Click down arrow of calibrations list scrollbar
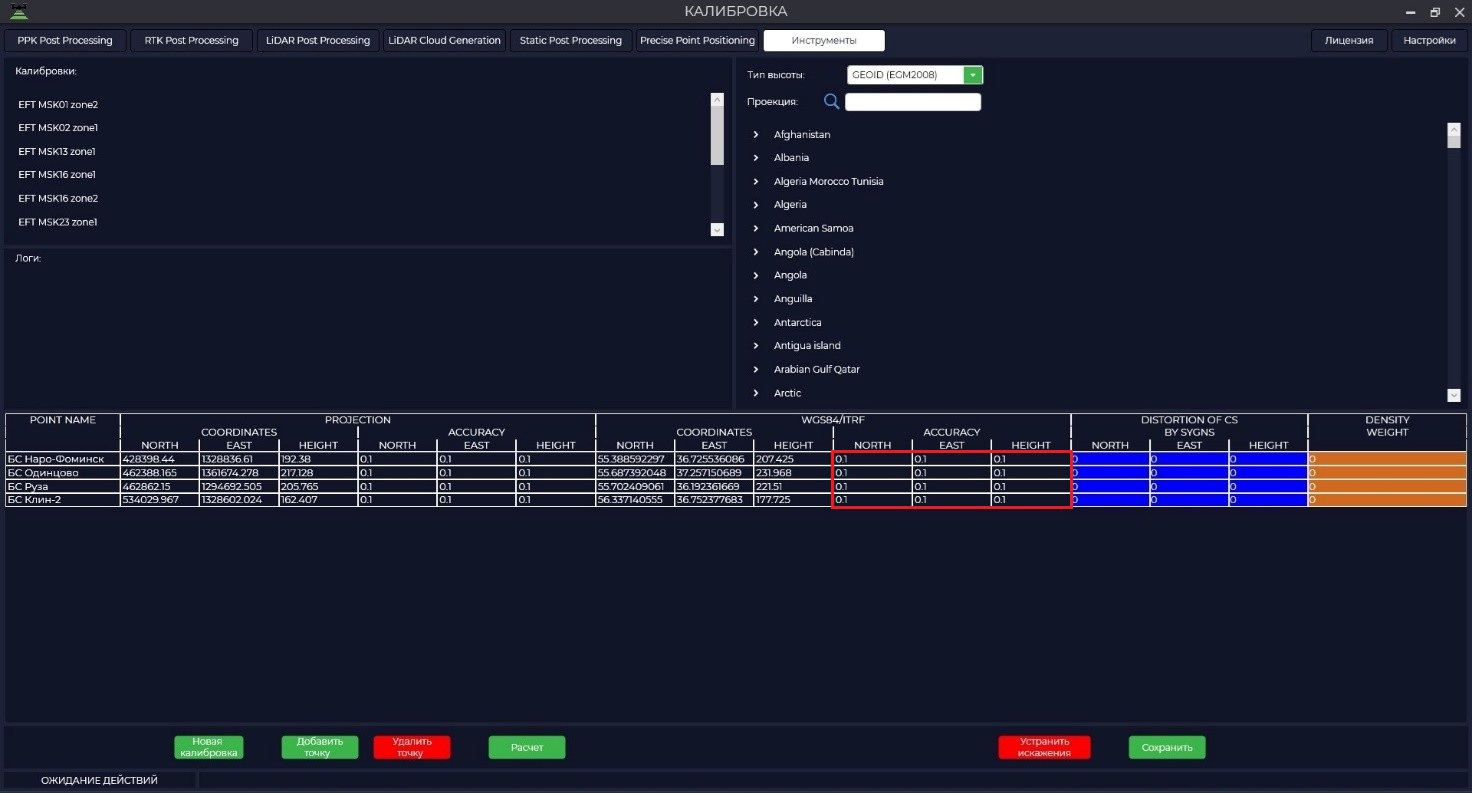This screenshot has width=1472, height=793. click(717, 230)
